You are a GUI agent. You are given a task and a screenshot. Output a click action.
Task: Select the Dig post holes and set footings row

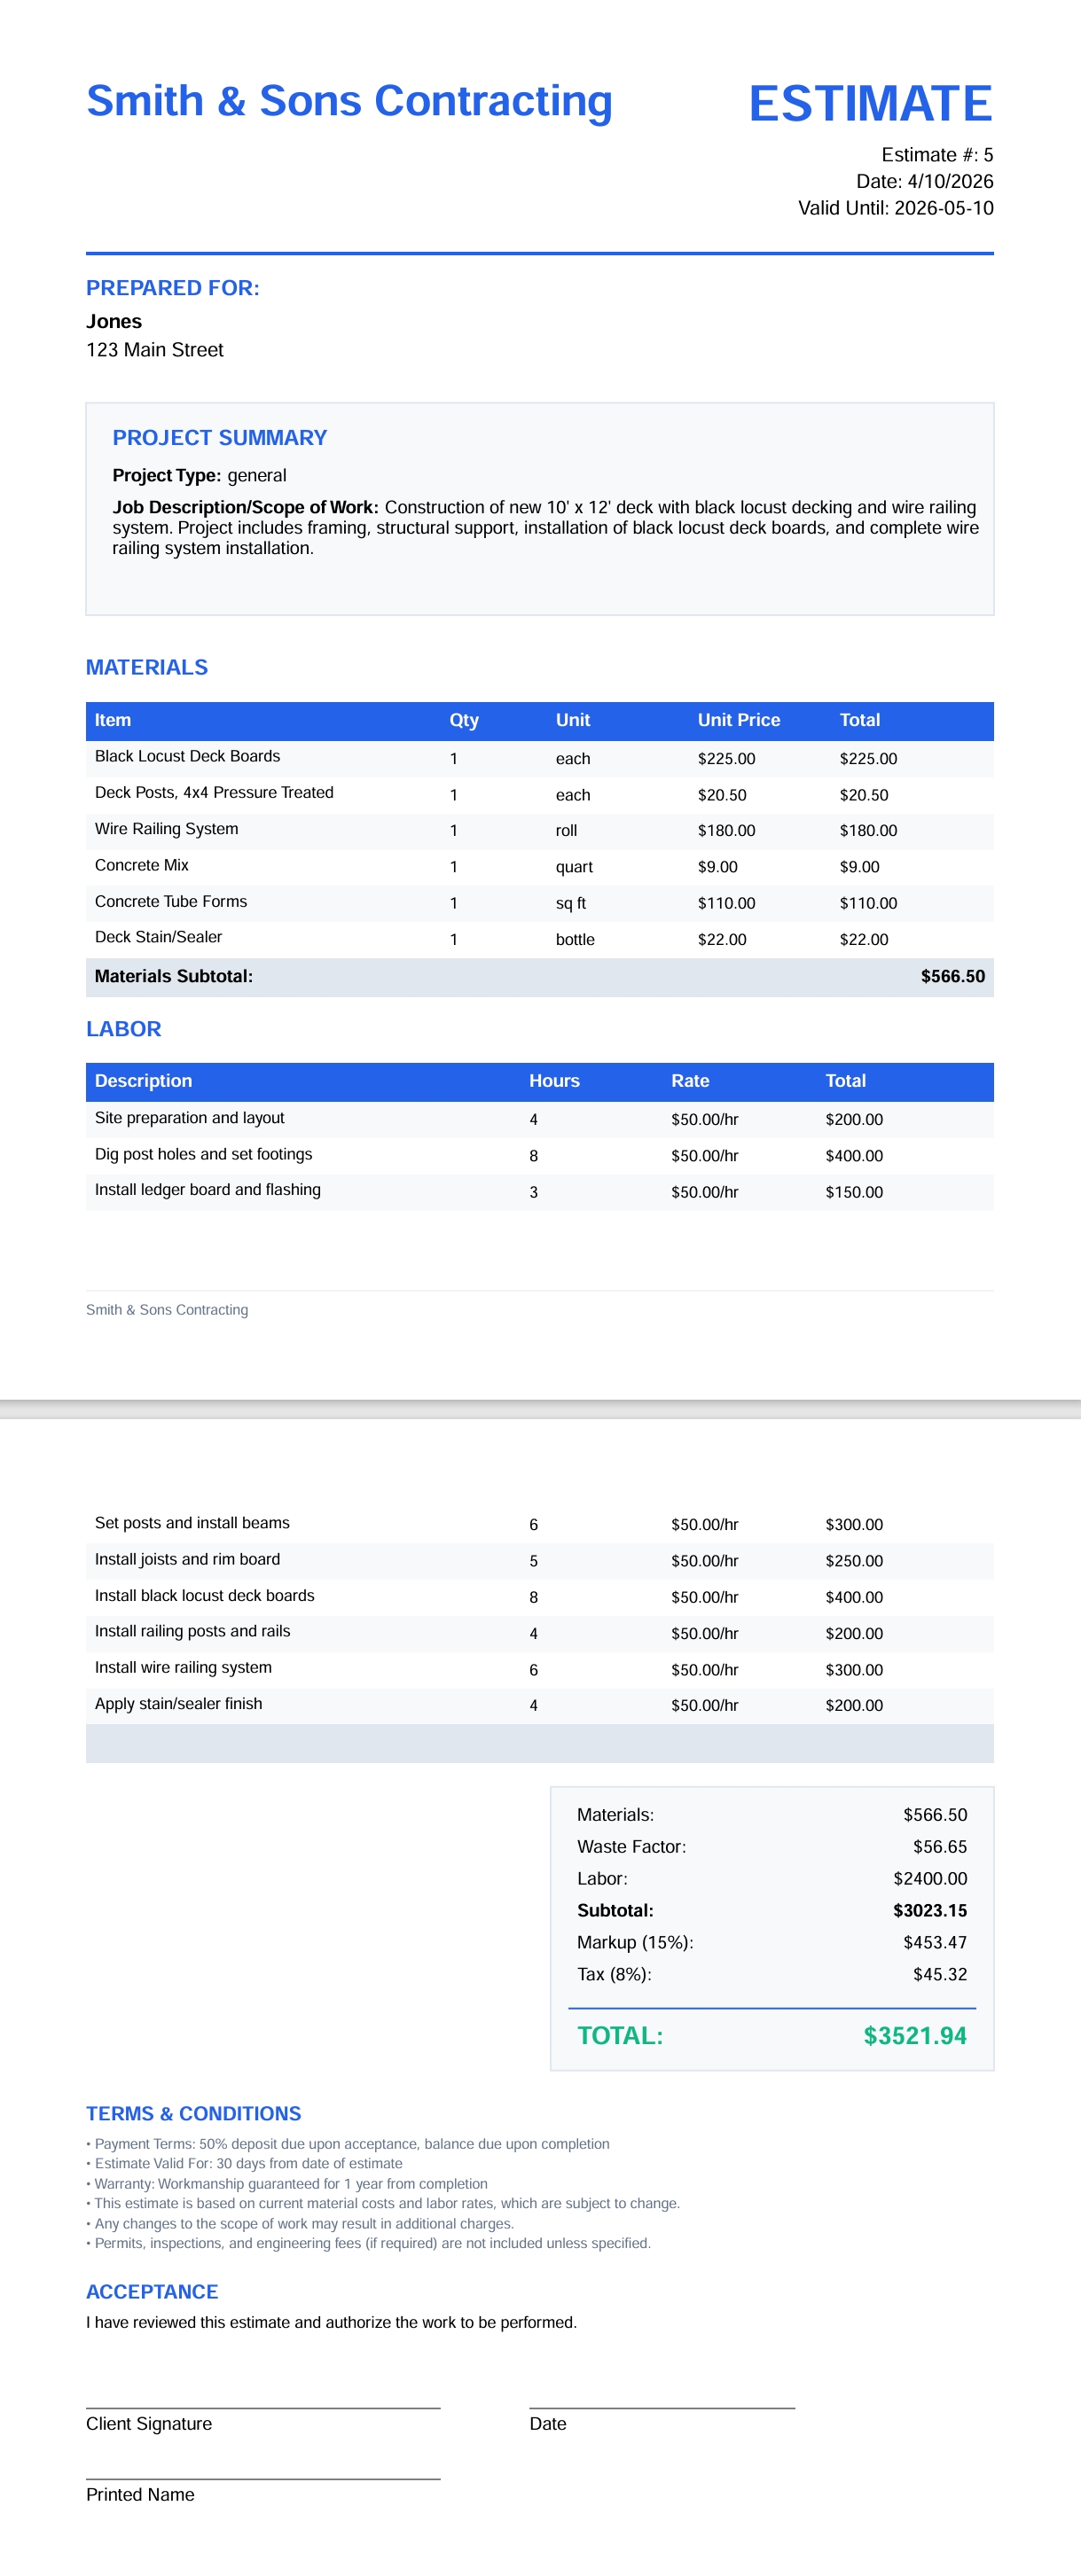click(x=540, y=1155)
